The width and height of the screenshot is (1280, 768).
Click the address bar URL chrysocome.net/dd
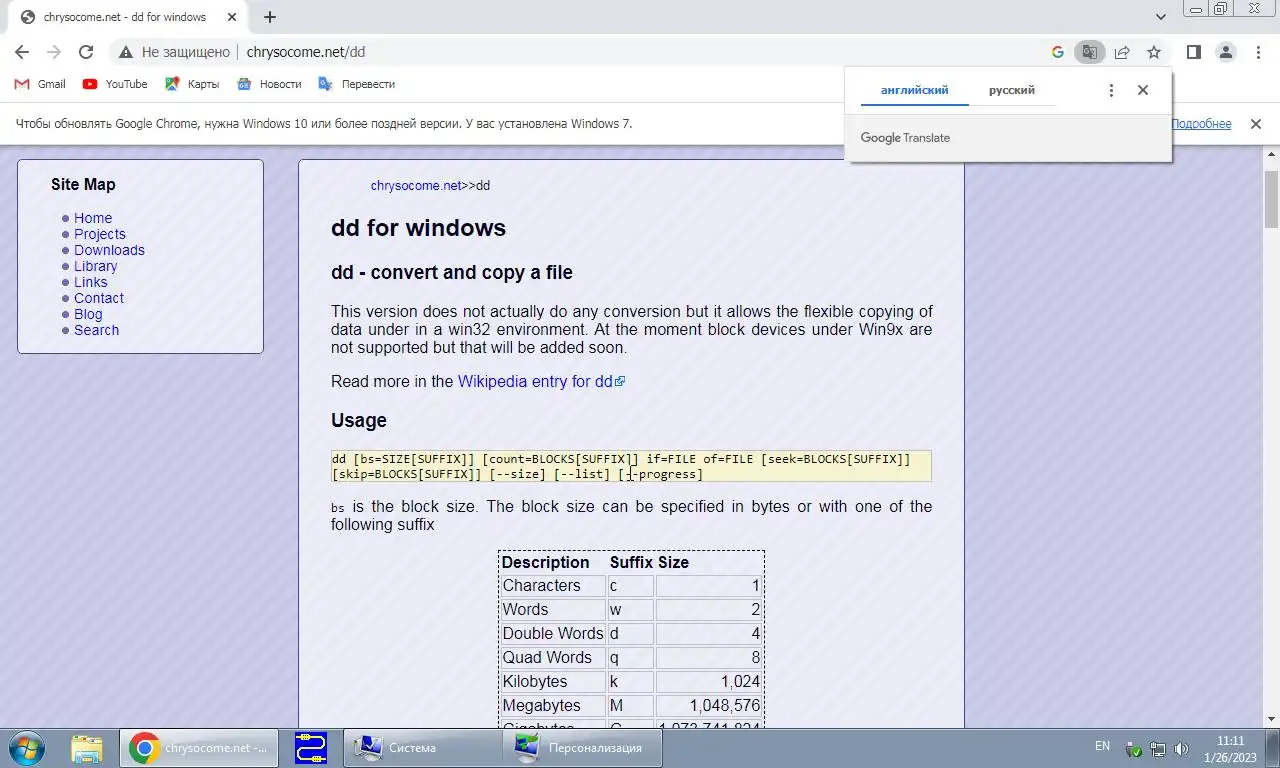pyautogui.click(x=306, y=52)
